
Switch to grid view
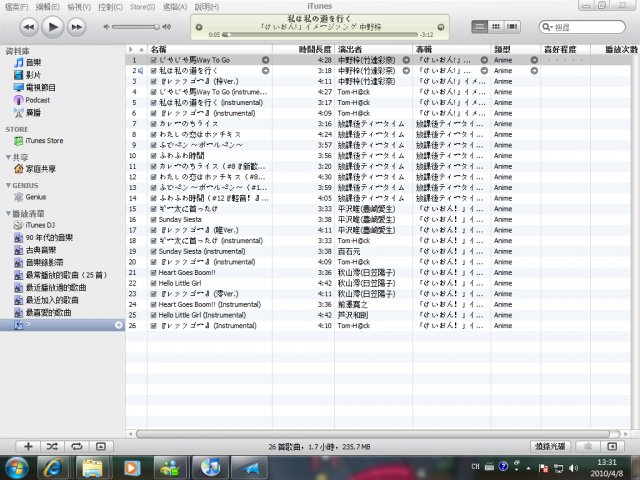(x=496, y=27)
